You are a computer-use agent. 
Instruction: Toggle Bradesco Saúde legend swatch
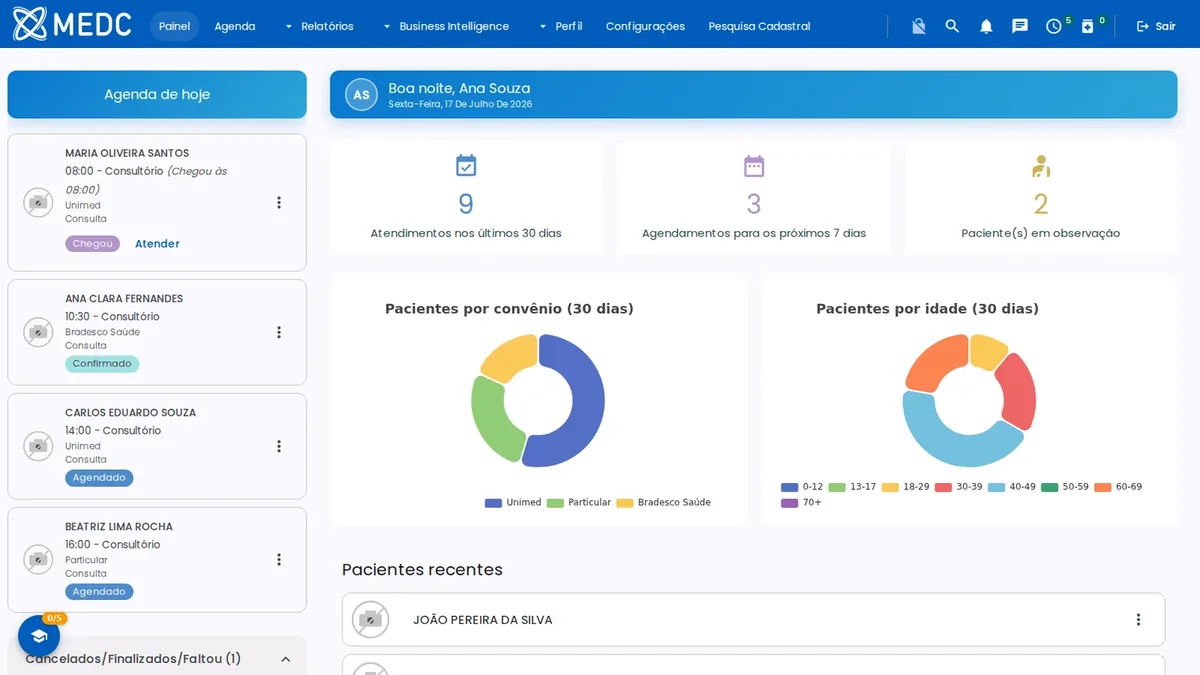tap(625, 503)
